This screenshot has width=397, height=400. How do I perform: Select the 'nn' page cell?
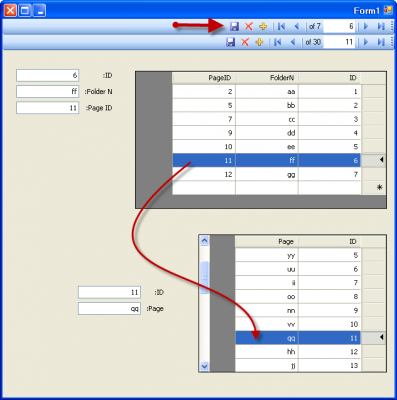point(267,311)
